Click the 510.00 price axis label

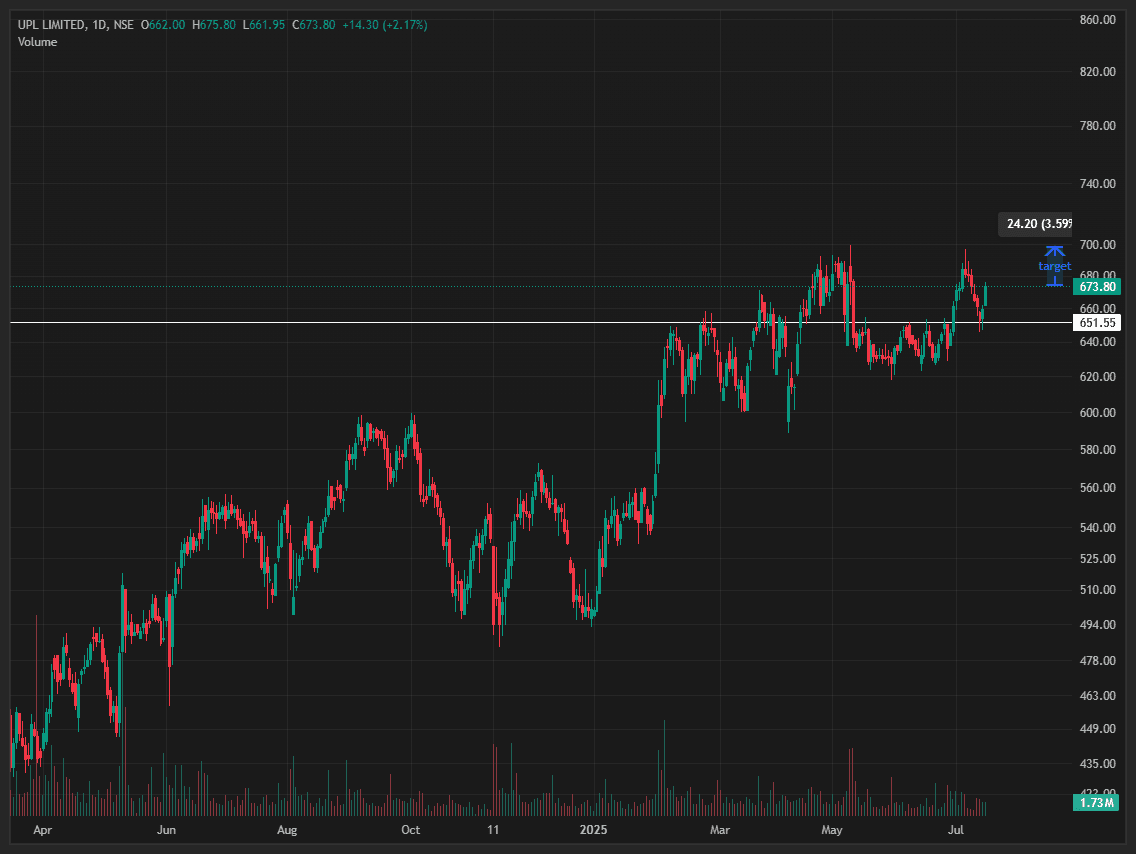tap(1098, 590)
